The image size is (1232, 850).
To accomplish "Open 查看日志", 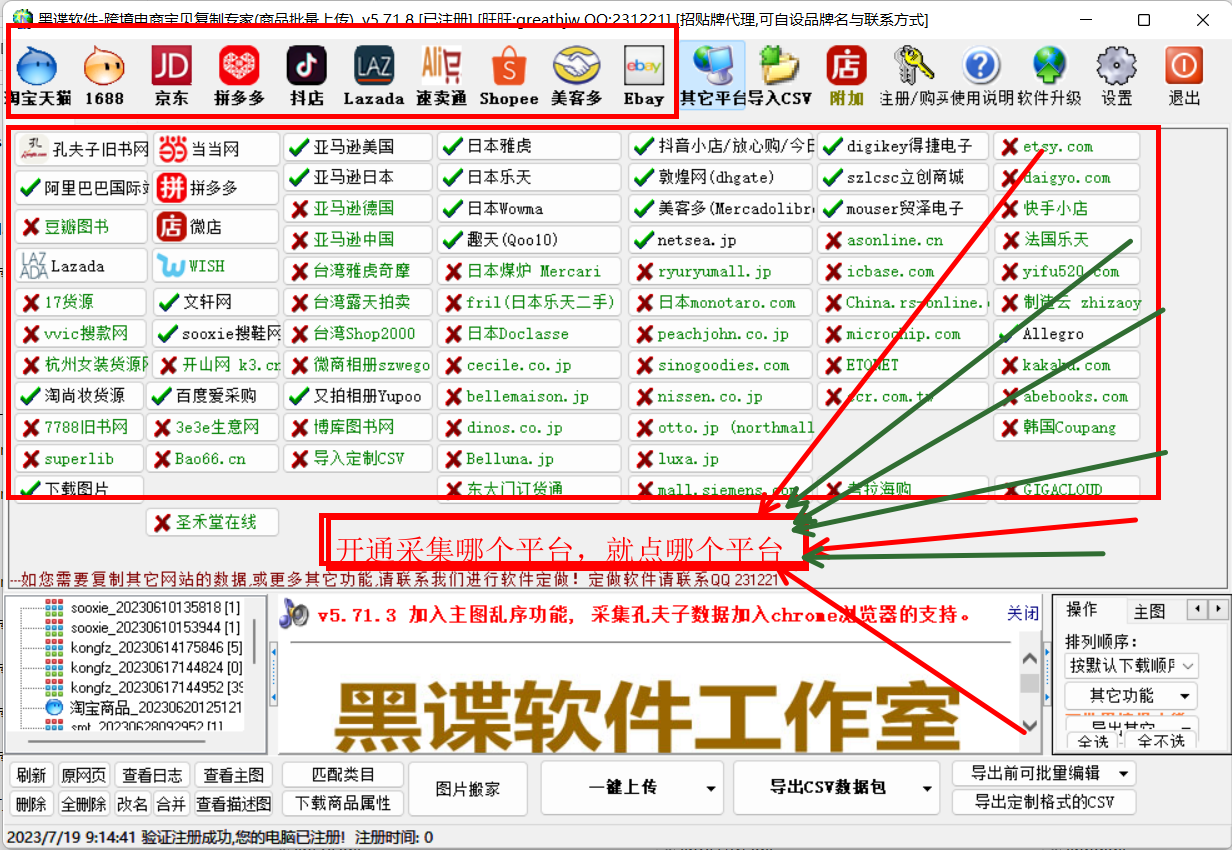I will pyautogui.click(x=152, y=775).
